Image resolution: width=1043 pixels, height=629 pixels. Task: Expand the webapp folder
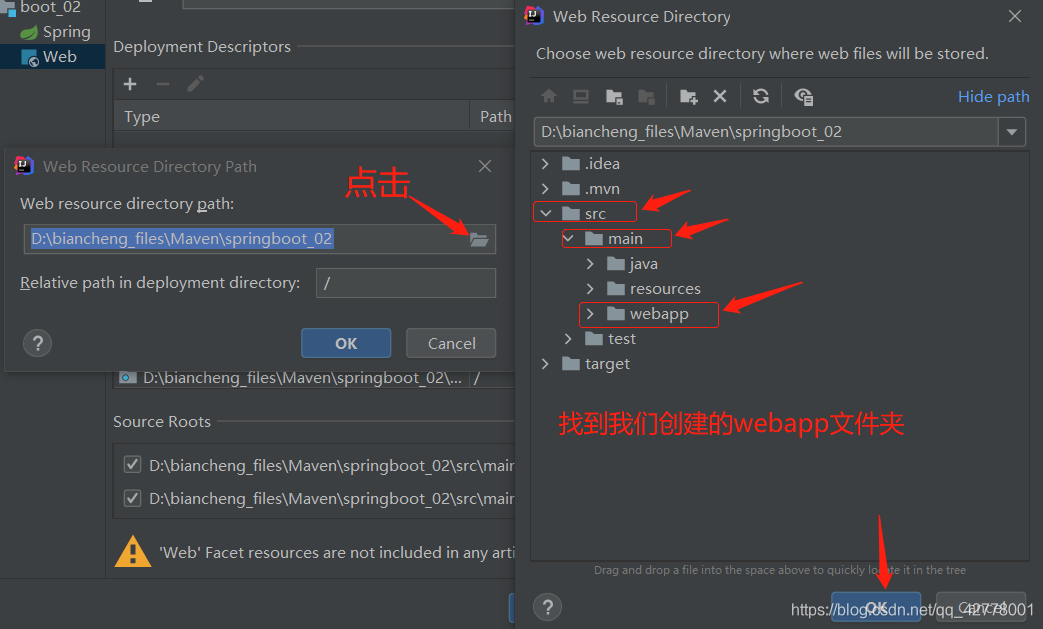pos(590,314)
